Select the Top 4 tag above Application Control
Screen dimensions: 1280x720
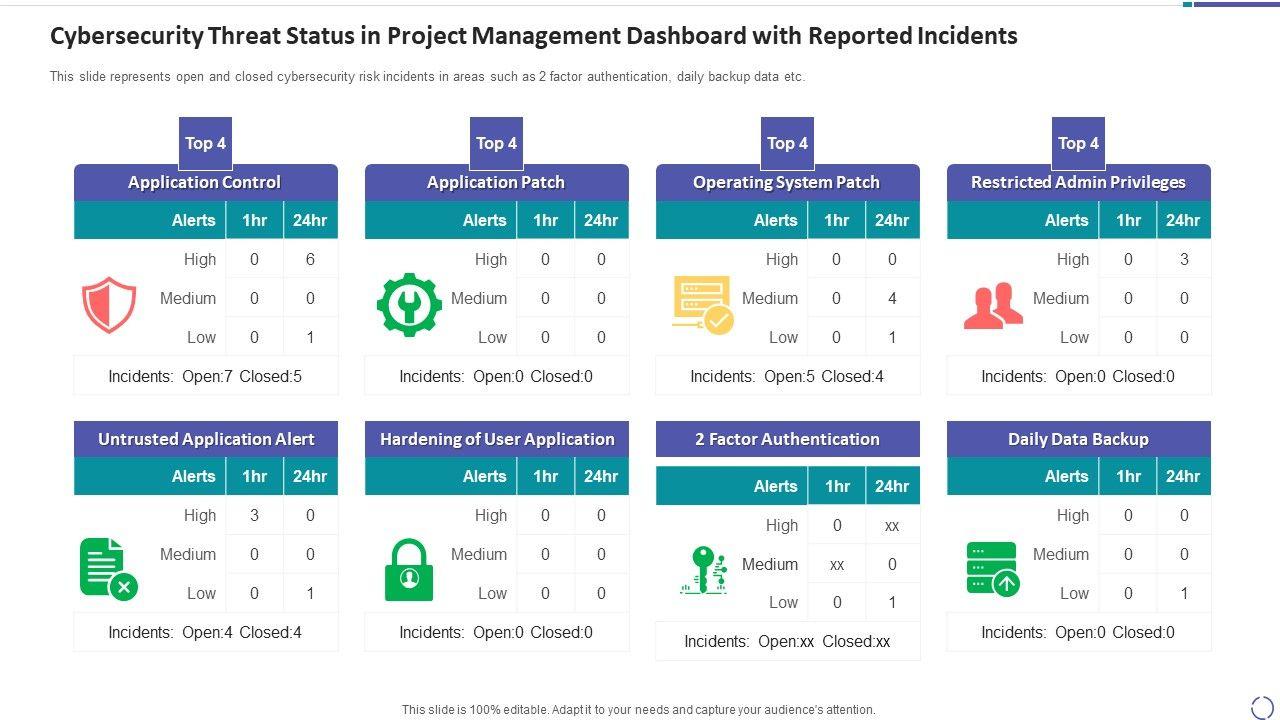206,143
